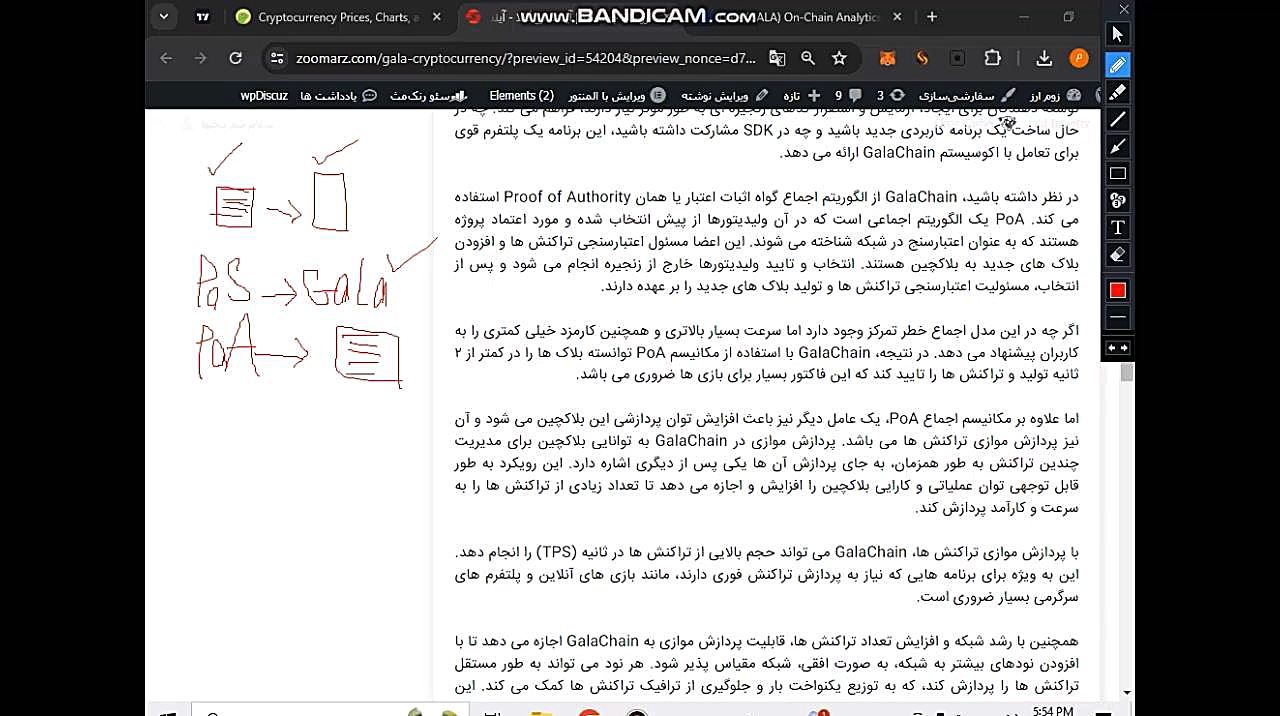Screen dimensions: 1280x716
Task: Click the move toolbar double-arrow handle
Action: 1118,348
